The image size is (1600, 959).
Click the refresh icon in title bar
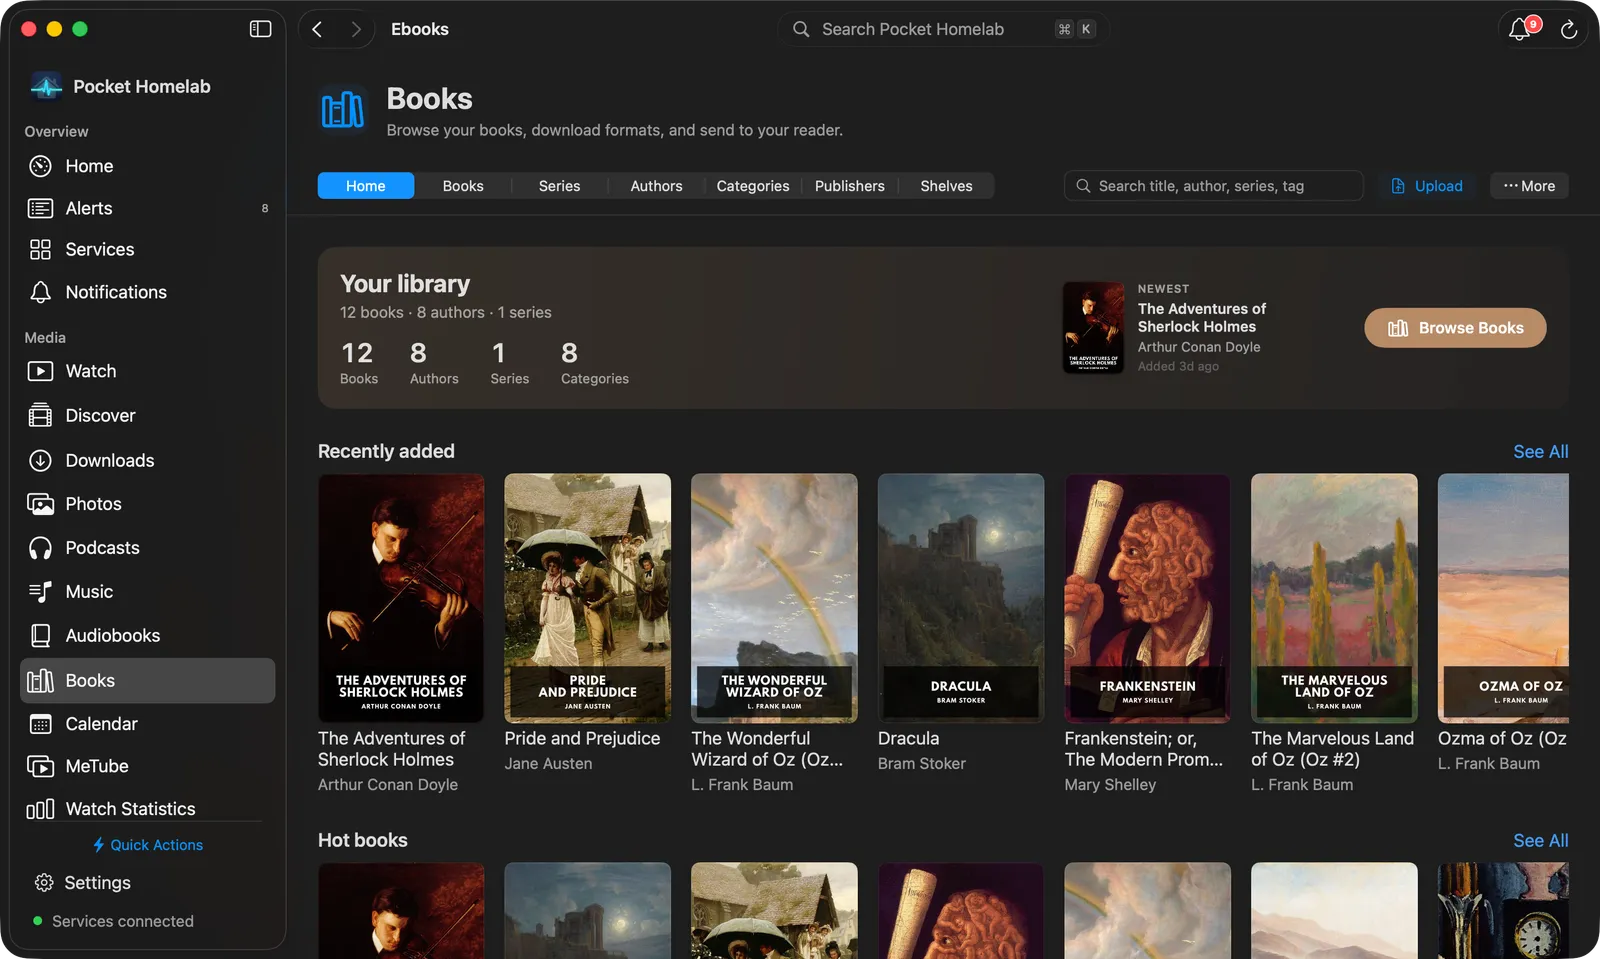point(1569,30)
